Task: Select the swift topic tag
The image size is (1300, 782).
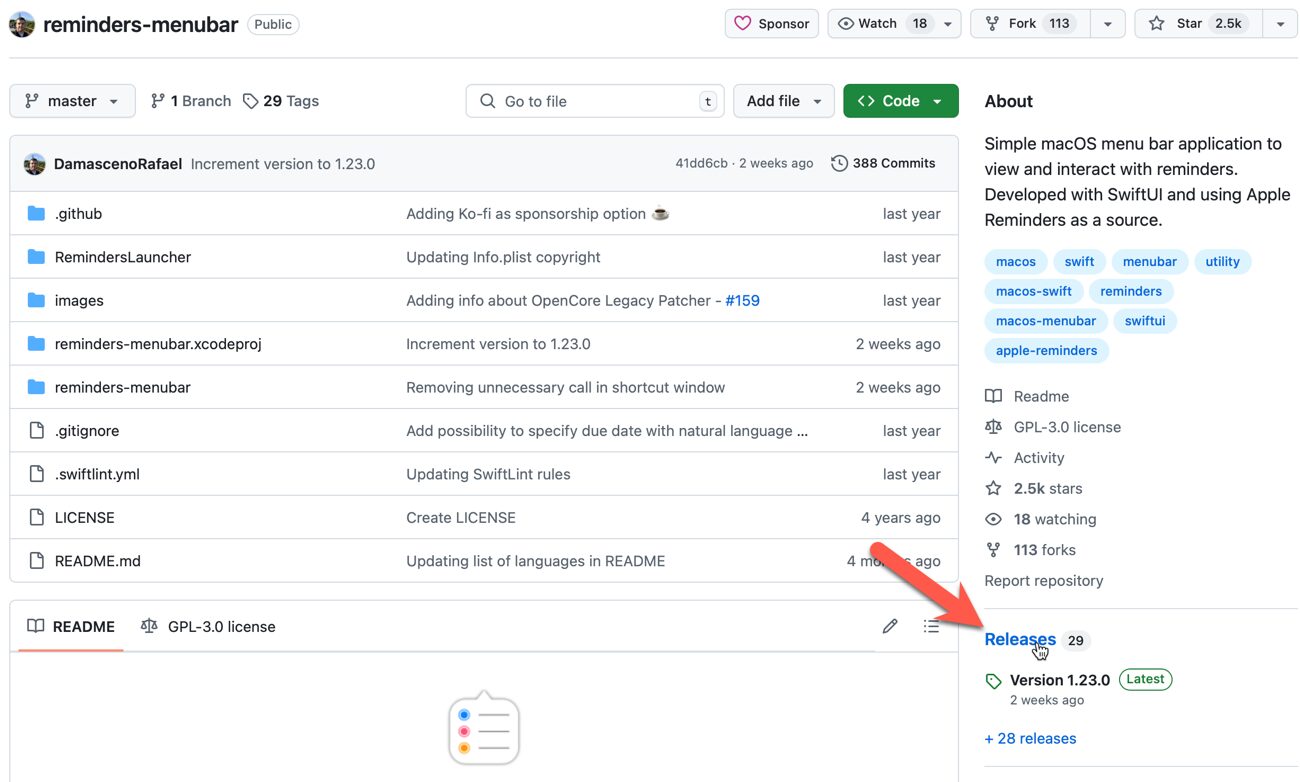Action: [1079, 262]
